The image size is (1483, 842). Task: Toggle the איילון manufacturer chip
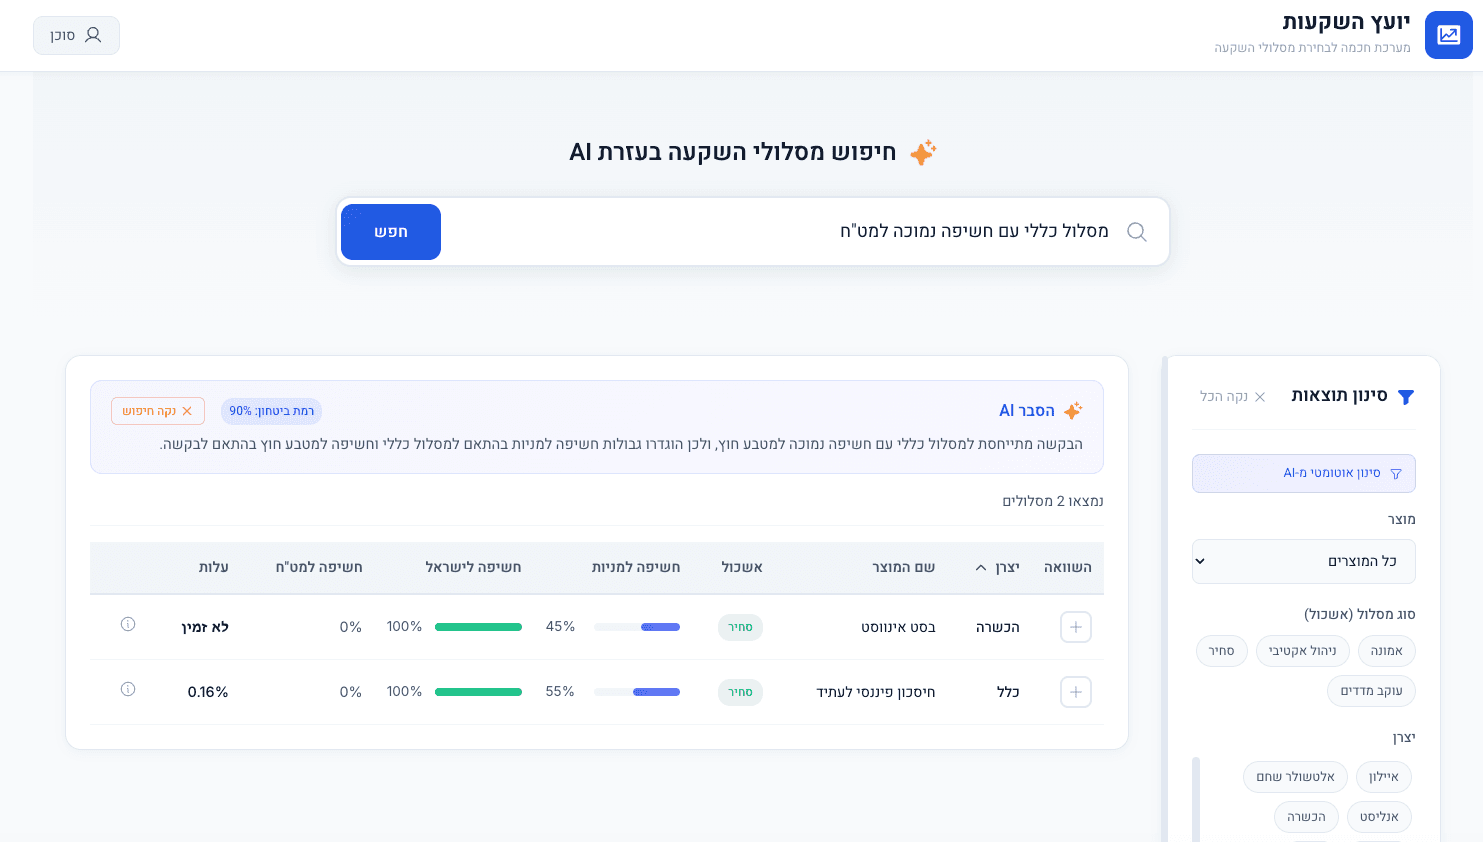(x=1384, y=777)
